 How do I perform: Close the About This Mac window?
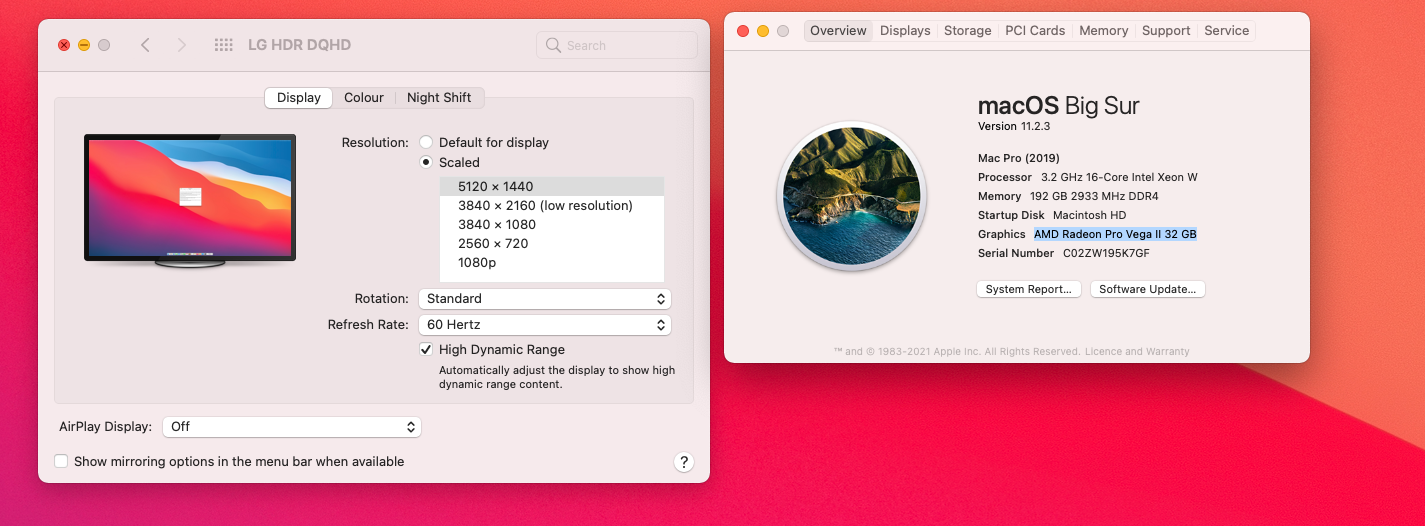point(743,31)
